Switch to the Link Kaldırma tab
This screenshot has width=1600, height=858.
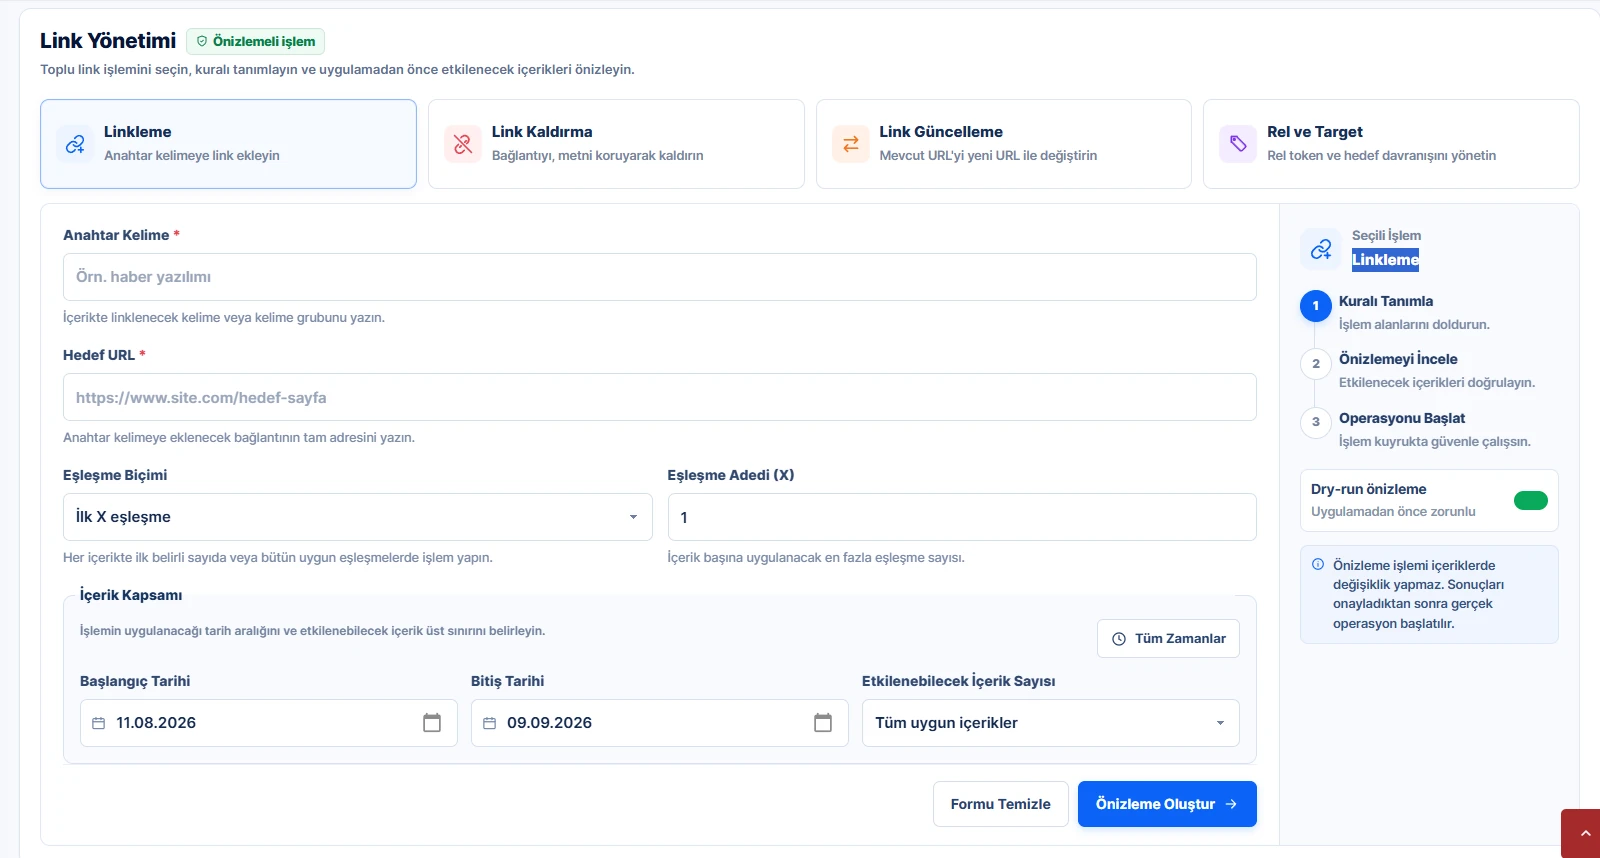tap(616, 144)
